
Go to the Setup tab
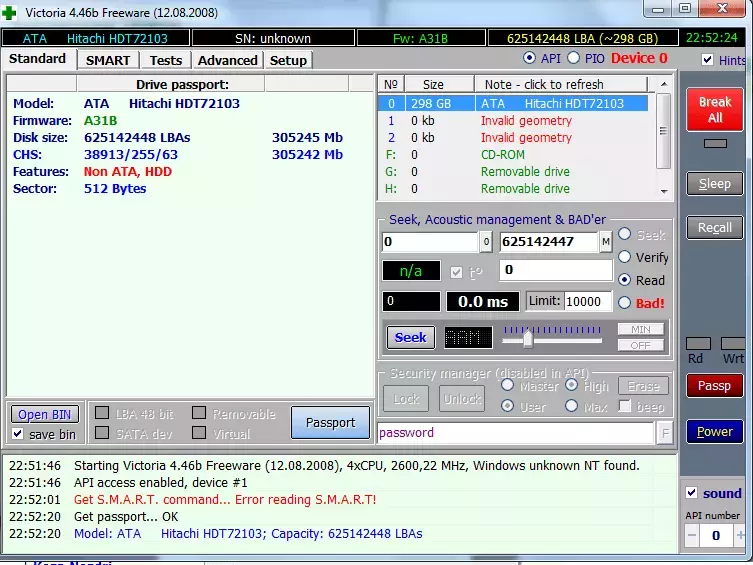(288, 60)
